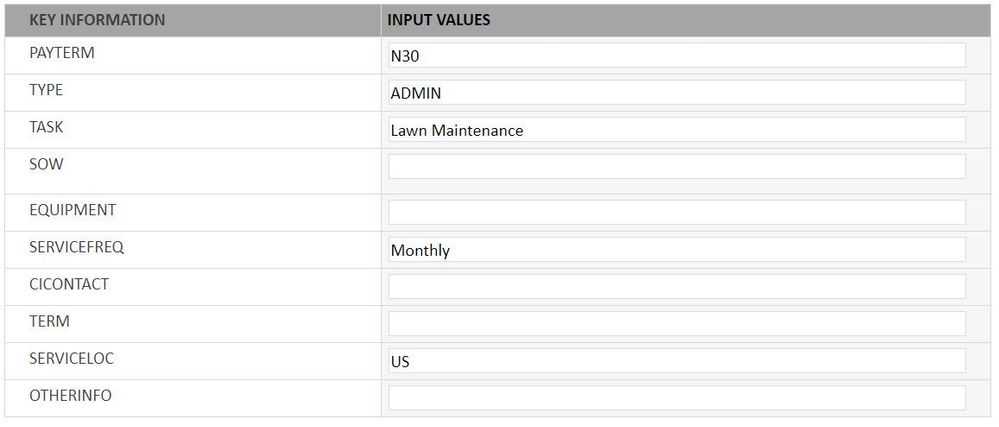999x427 pixels.
Task: Click the empty TERM input box
Action: click(x=676, y=324)
